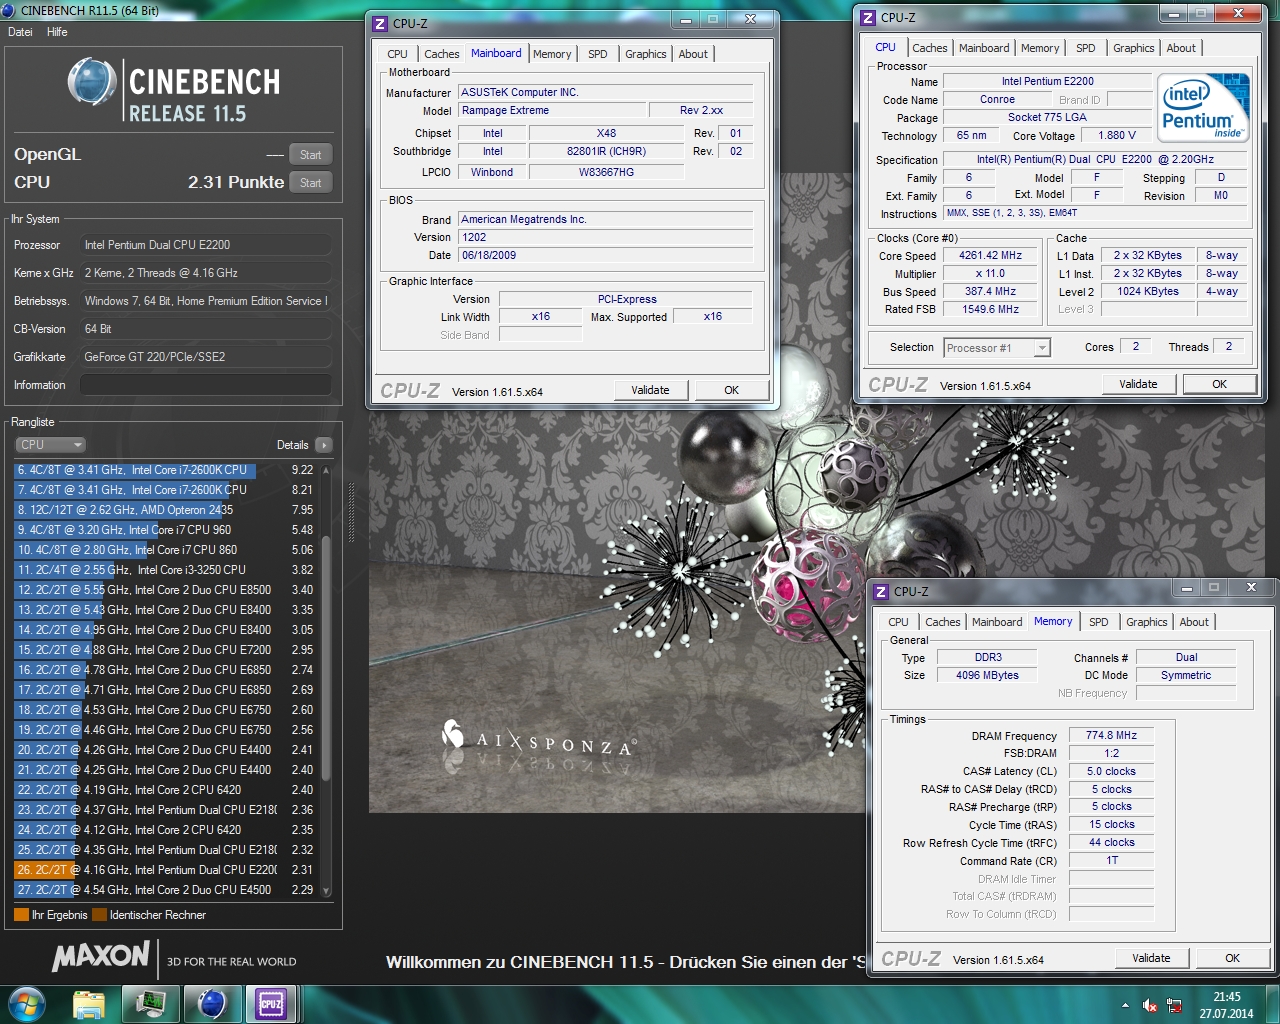This screenshot has width=1280, height=1024.
Task: Click the orange Ihr Ergebnis legend swatch
Action: click(21, 915)
